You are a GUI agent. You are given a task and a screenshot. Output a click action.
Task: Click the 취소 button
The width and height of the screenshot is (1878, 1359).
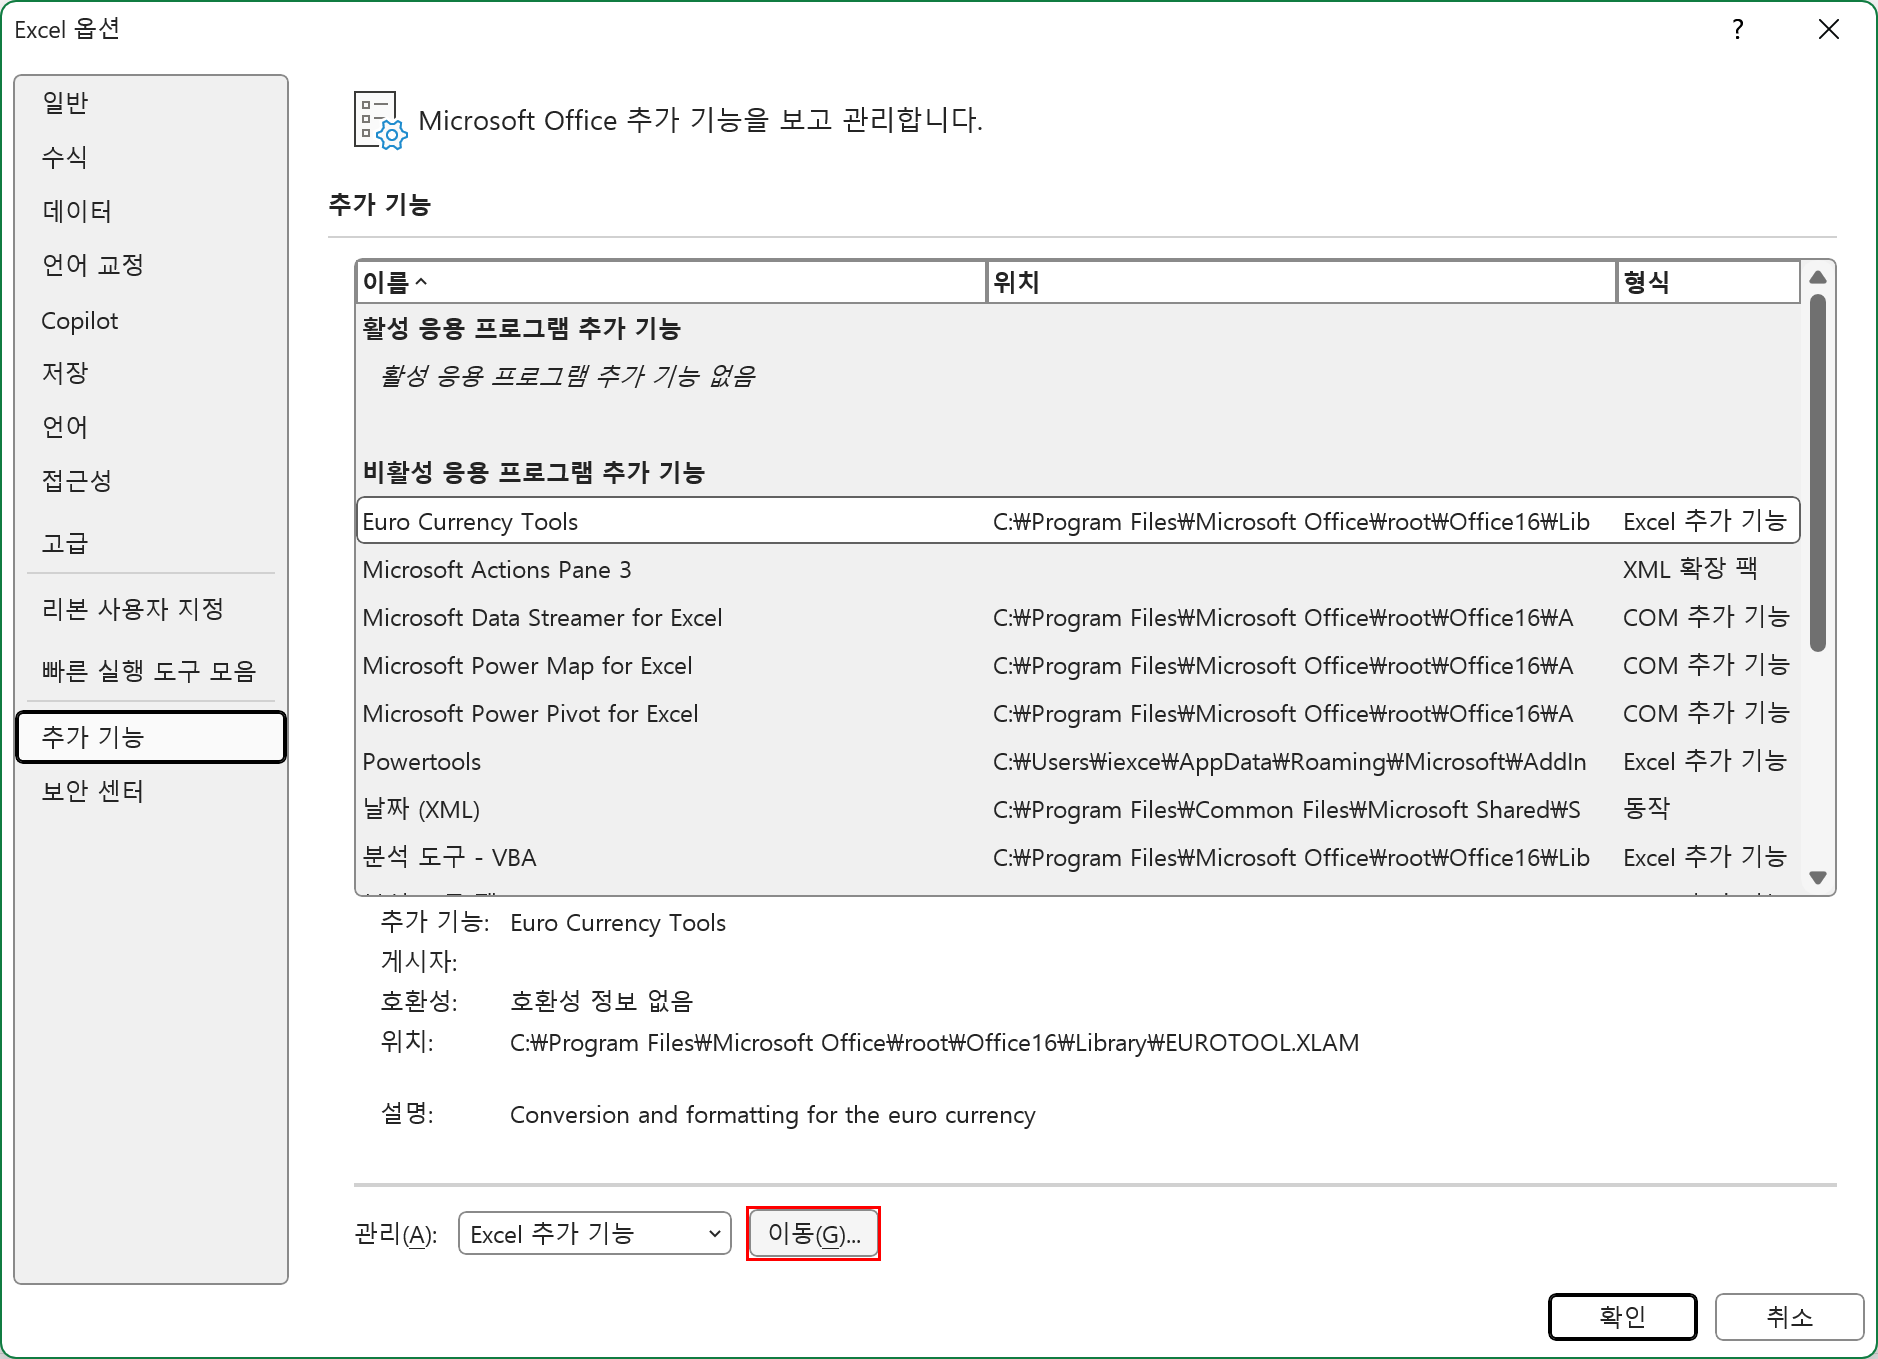(1789, 1317)
